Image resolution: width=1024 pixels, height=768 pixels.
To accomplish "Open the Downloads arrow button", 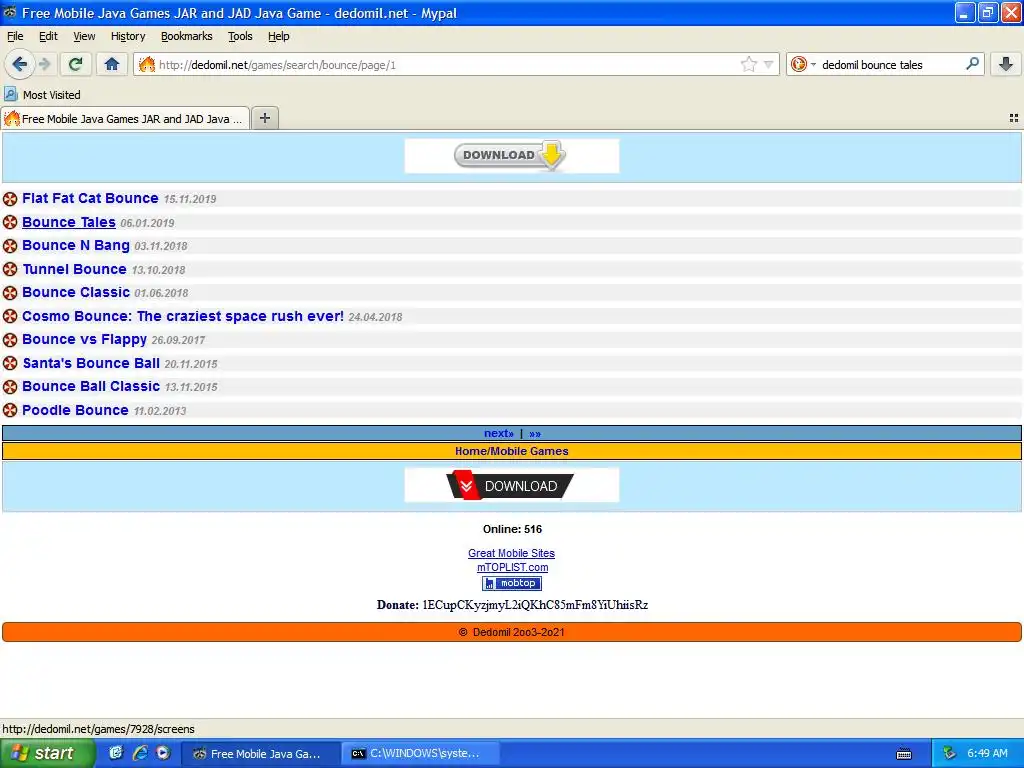I will 1006,64.
